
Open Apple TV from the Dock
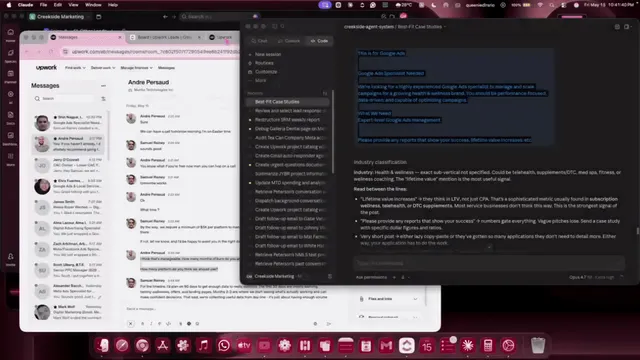[244, 345]
